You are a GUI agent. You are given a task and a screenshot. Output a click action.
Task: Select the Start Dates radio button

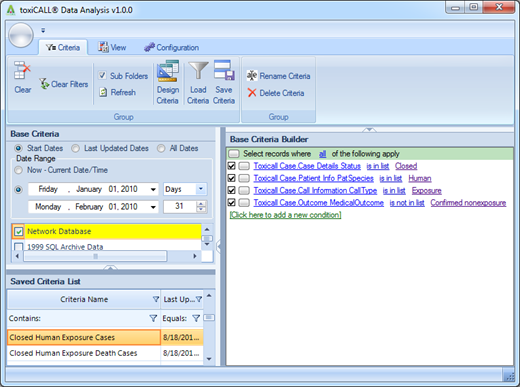[x=19, y=148]
